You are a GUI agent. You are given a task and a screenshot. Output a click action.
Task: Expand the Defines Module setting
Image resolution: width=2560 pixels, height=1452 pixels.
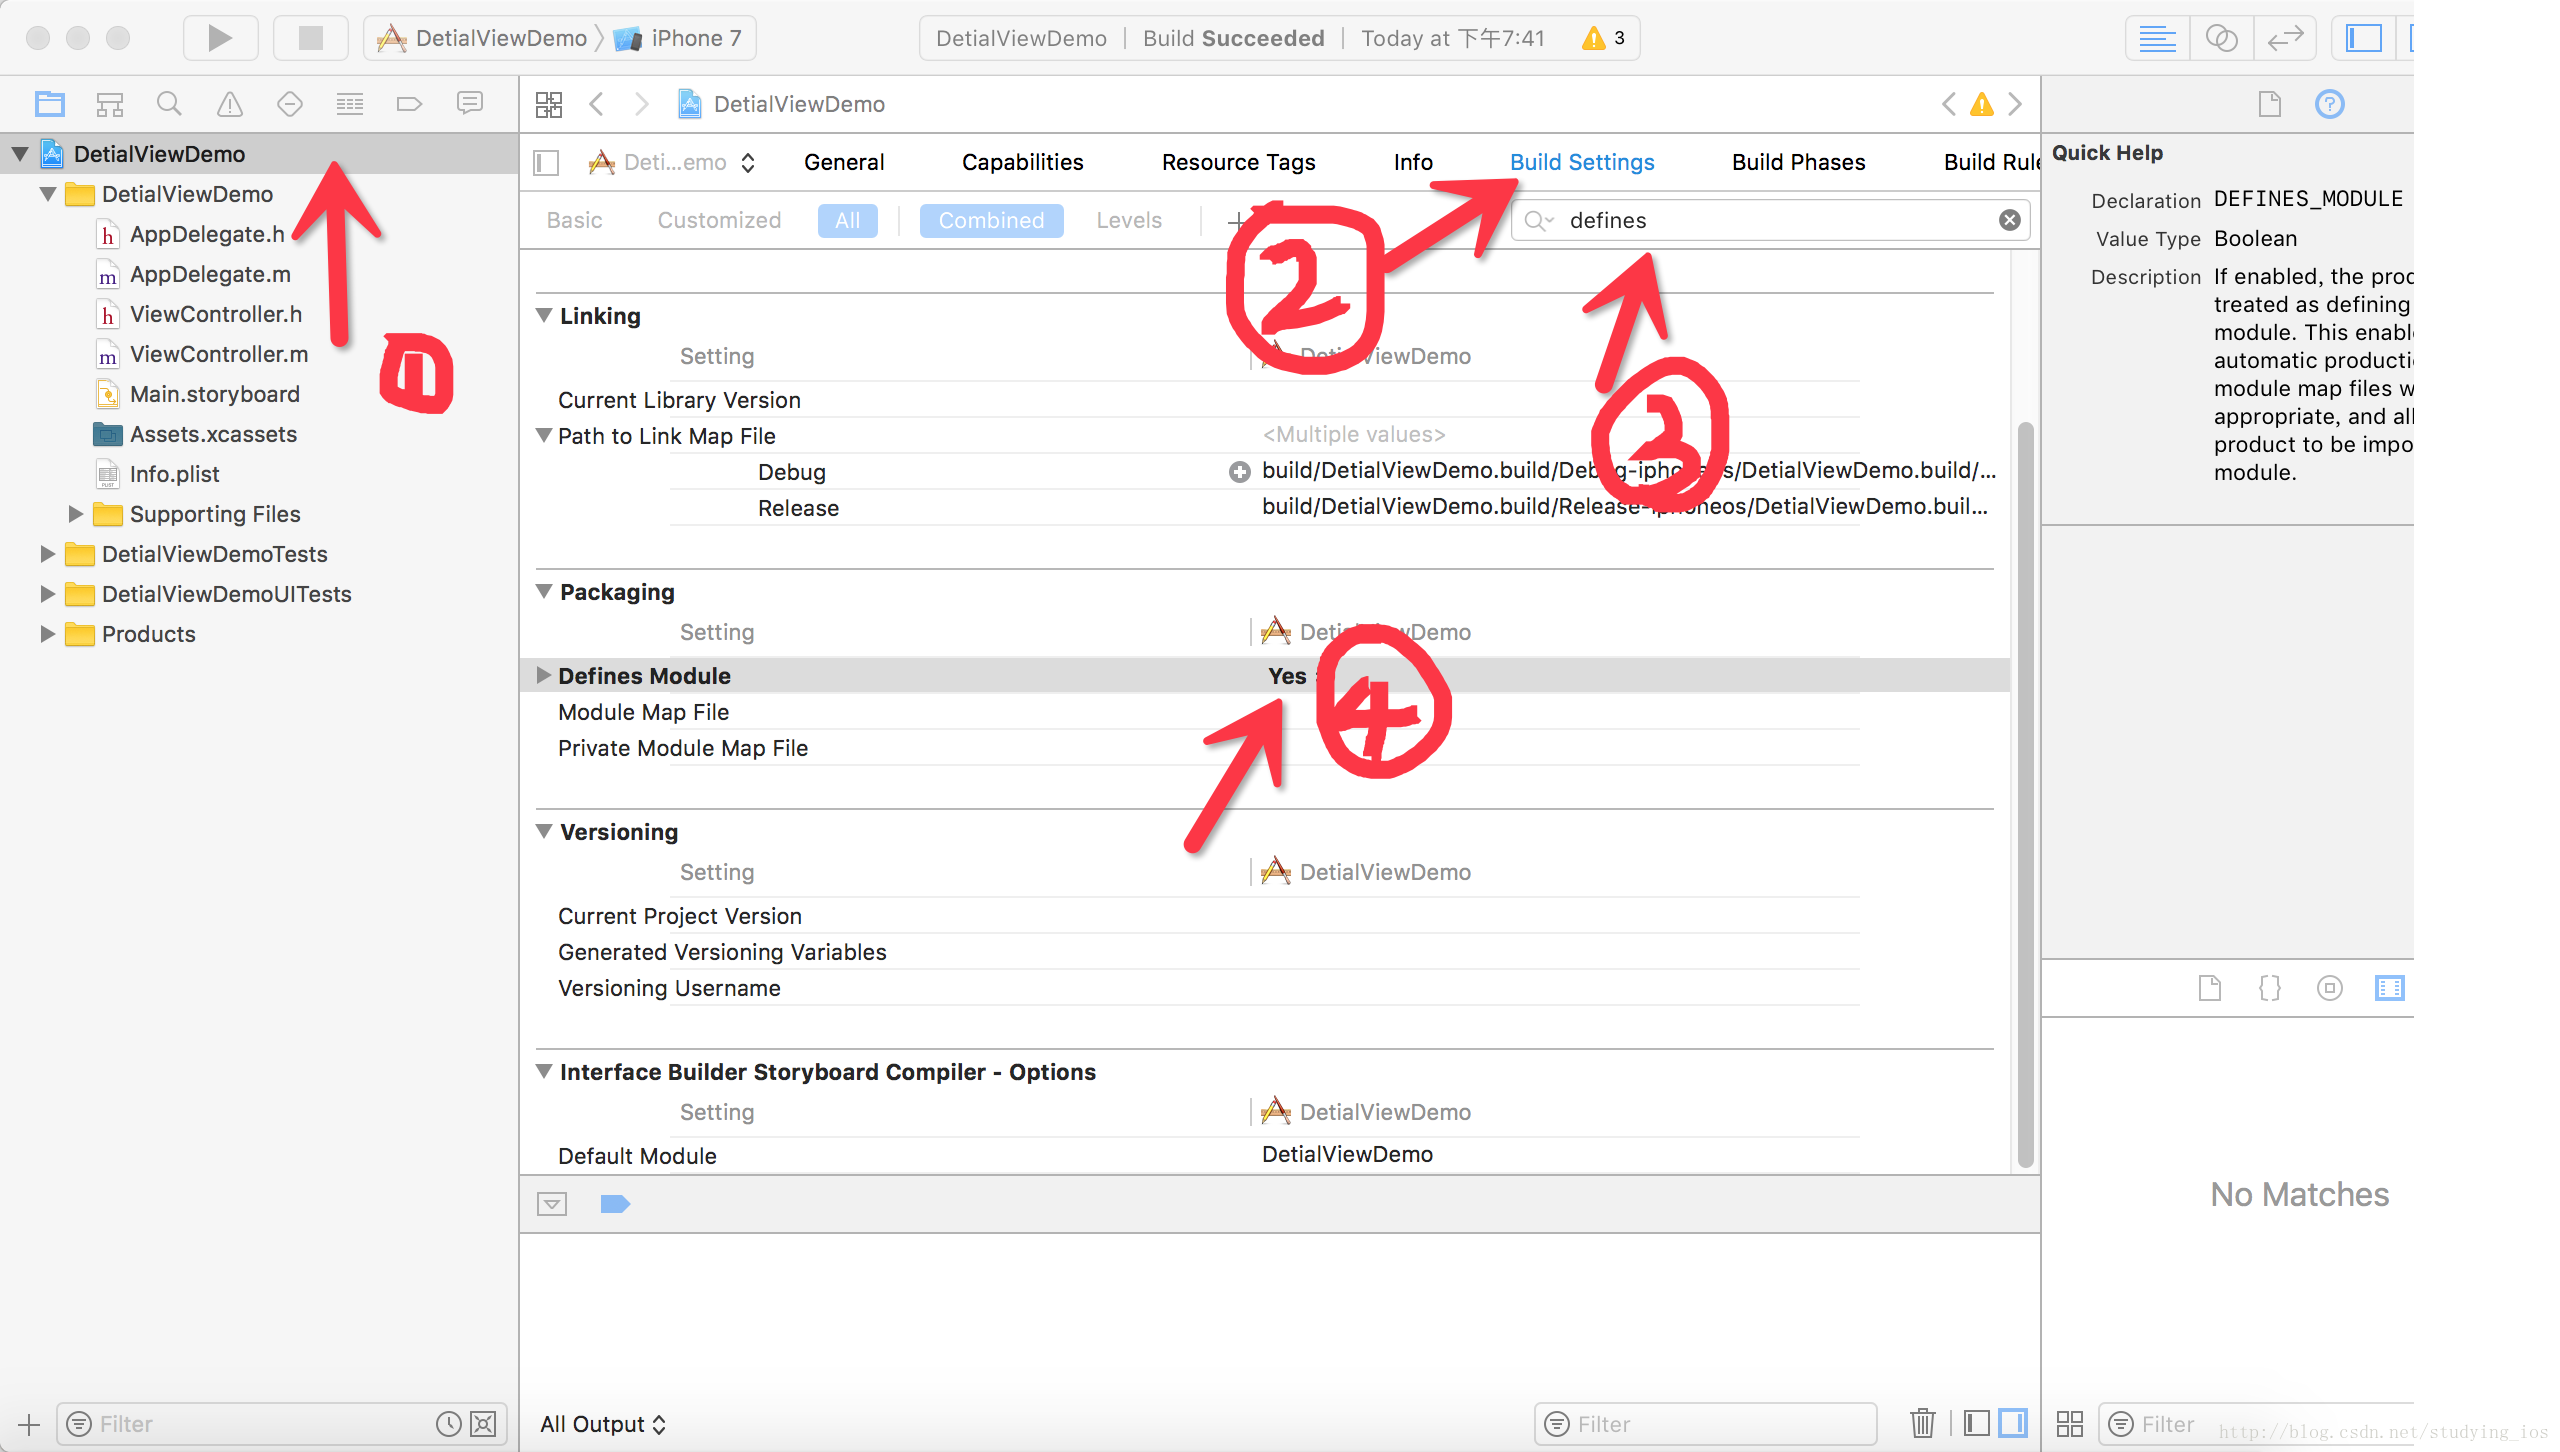coord(544,676)
